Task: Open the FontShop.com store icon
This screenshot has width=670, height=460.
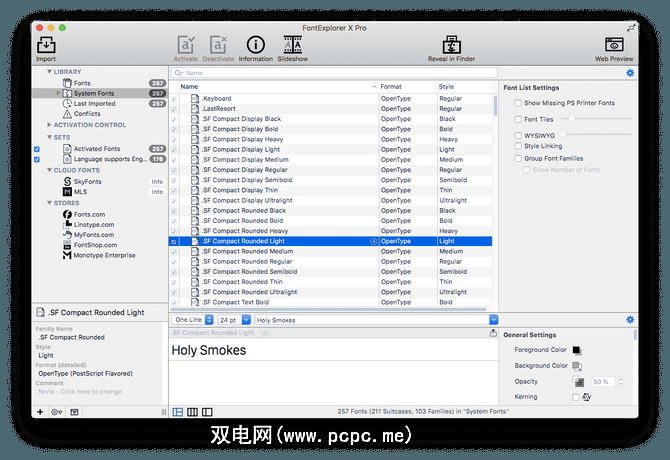Action: click(67, 245)
